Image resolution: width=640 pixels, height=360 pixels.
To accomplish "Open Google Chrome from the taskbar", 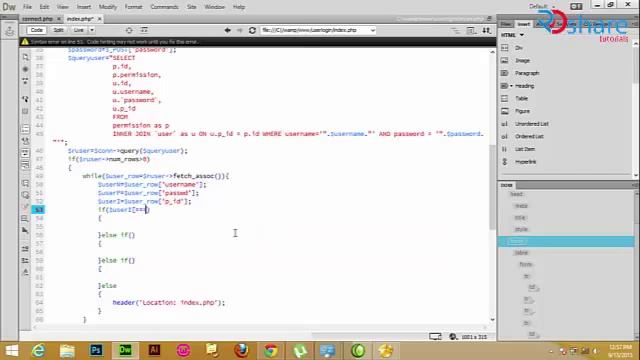I will [270, 351].
